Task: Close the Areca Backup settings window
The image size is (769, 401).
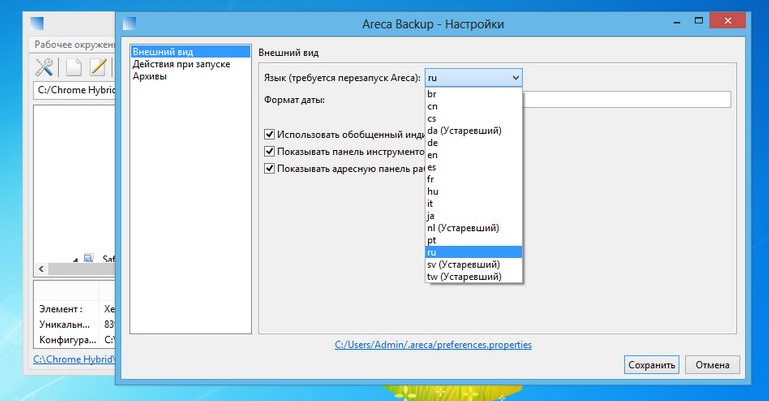Action: [727, 21]
